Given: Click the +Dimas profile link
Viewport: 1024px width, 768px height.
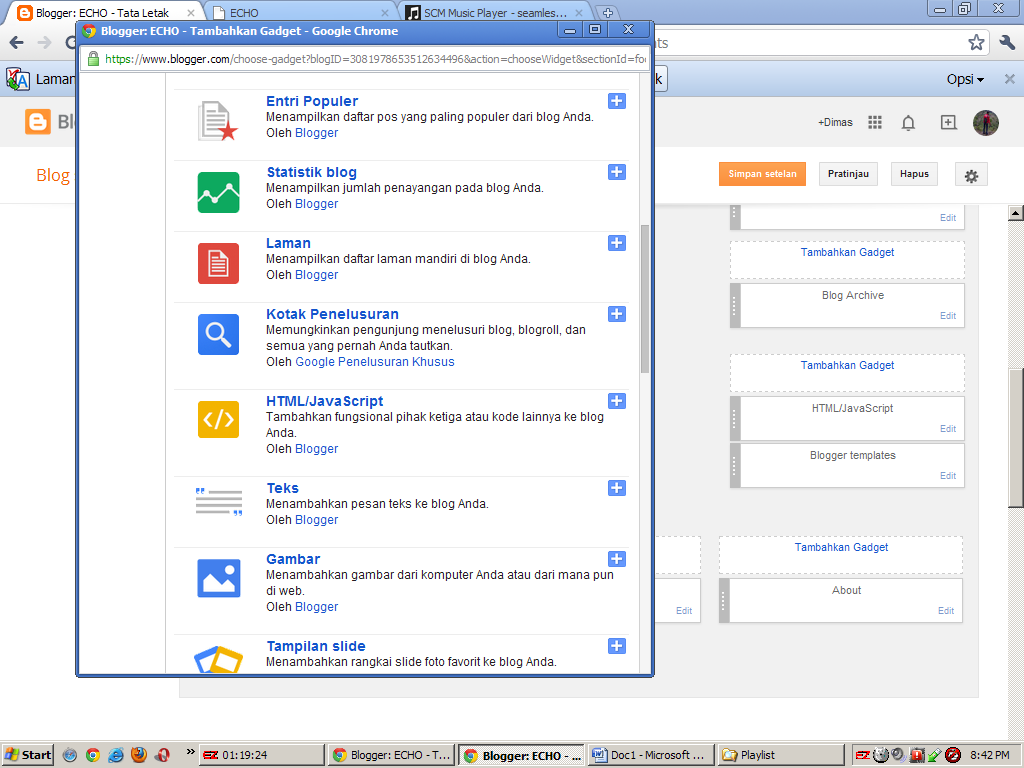Looking at the screenshot, I should tap(835, 122).
